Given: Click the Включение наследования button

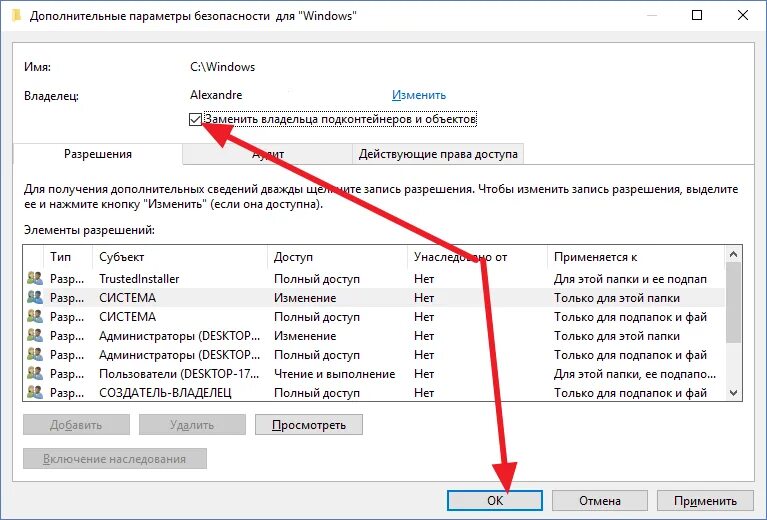Looking at the screenshot, I should coord(115,459).
